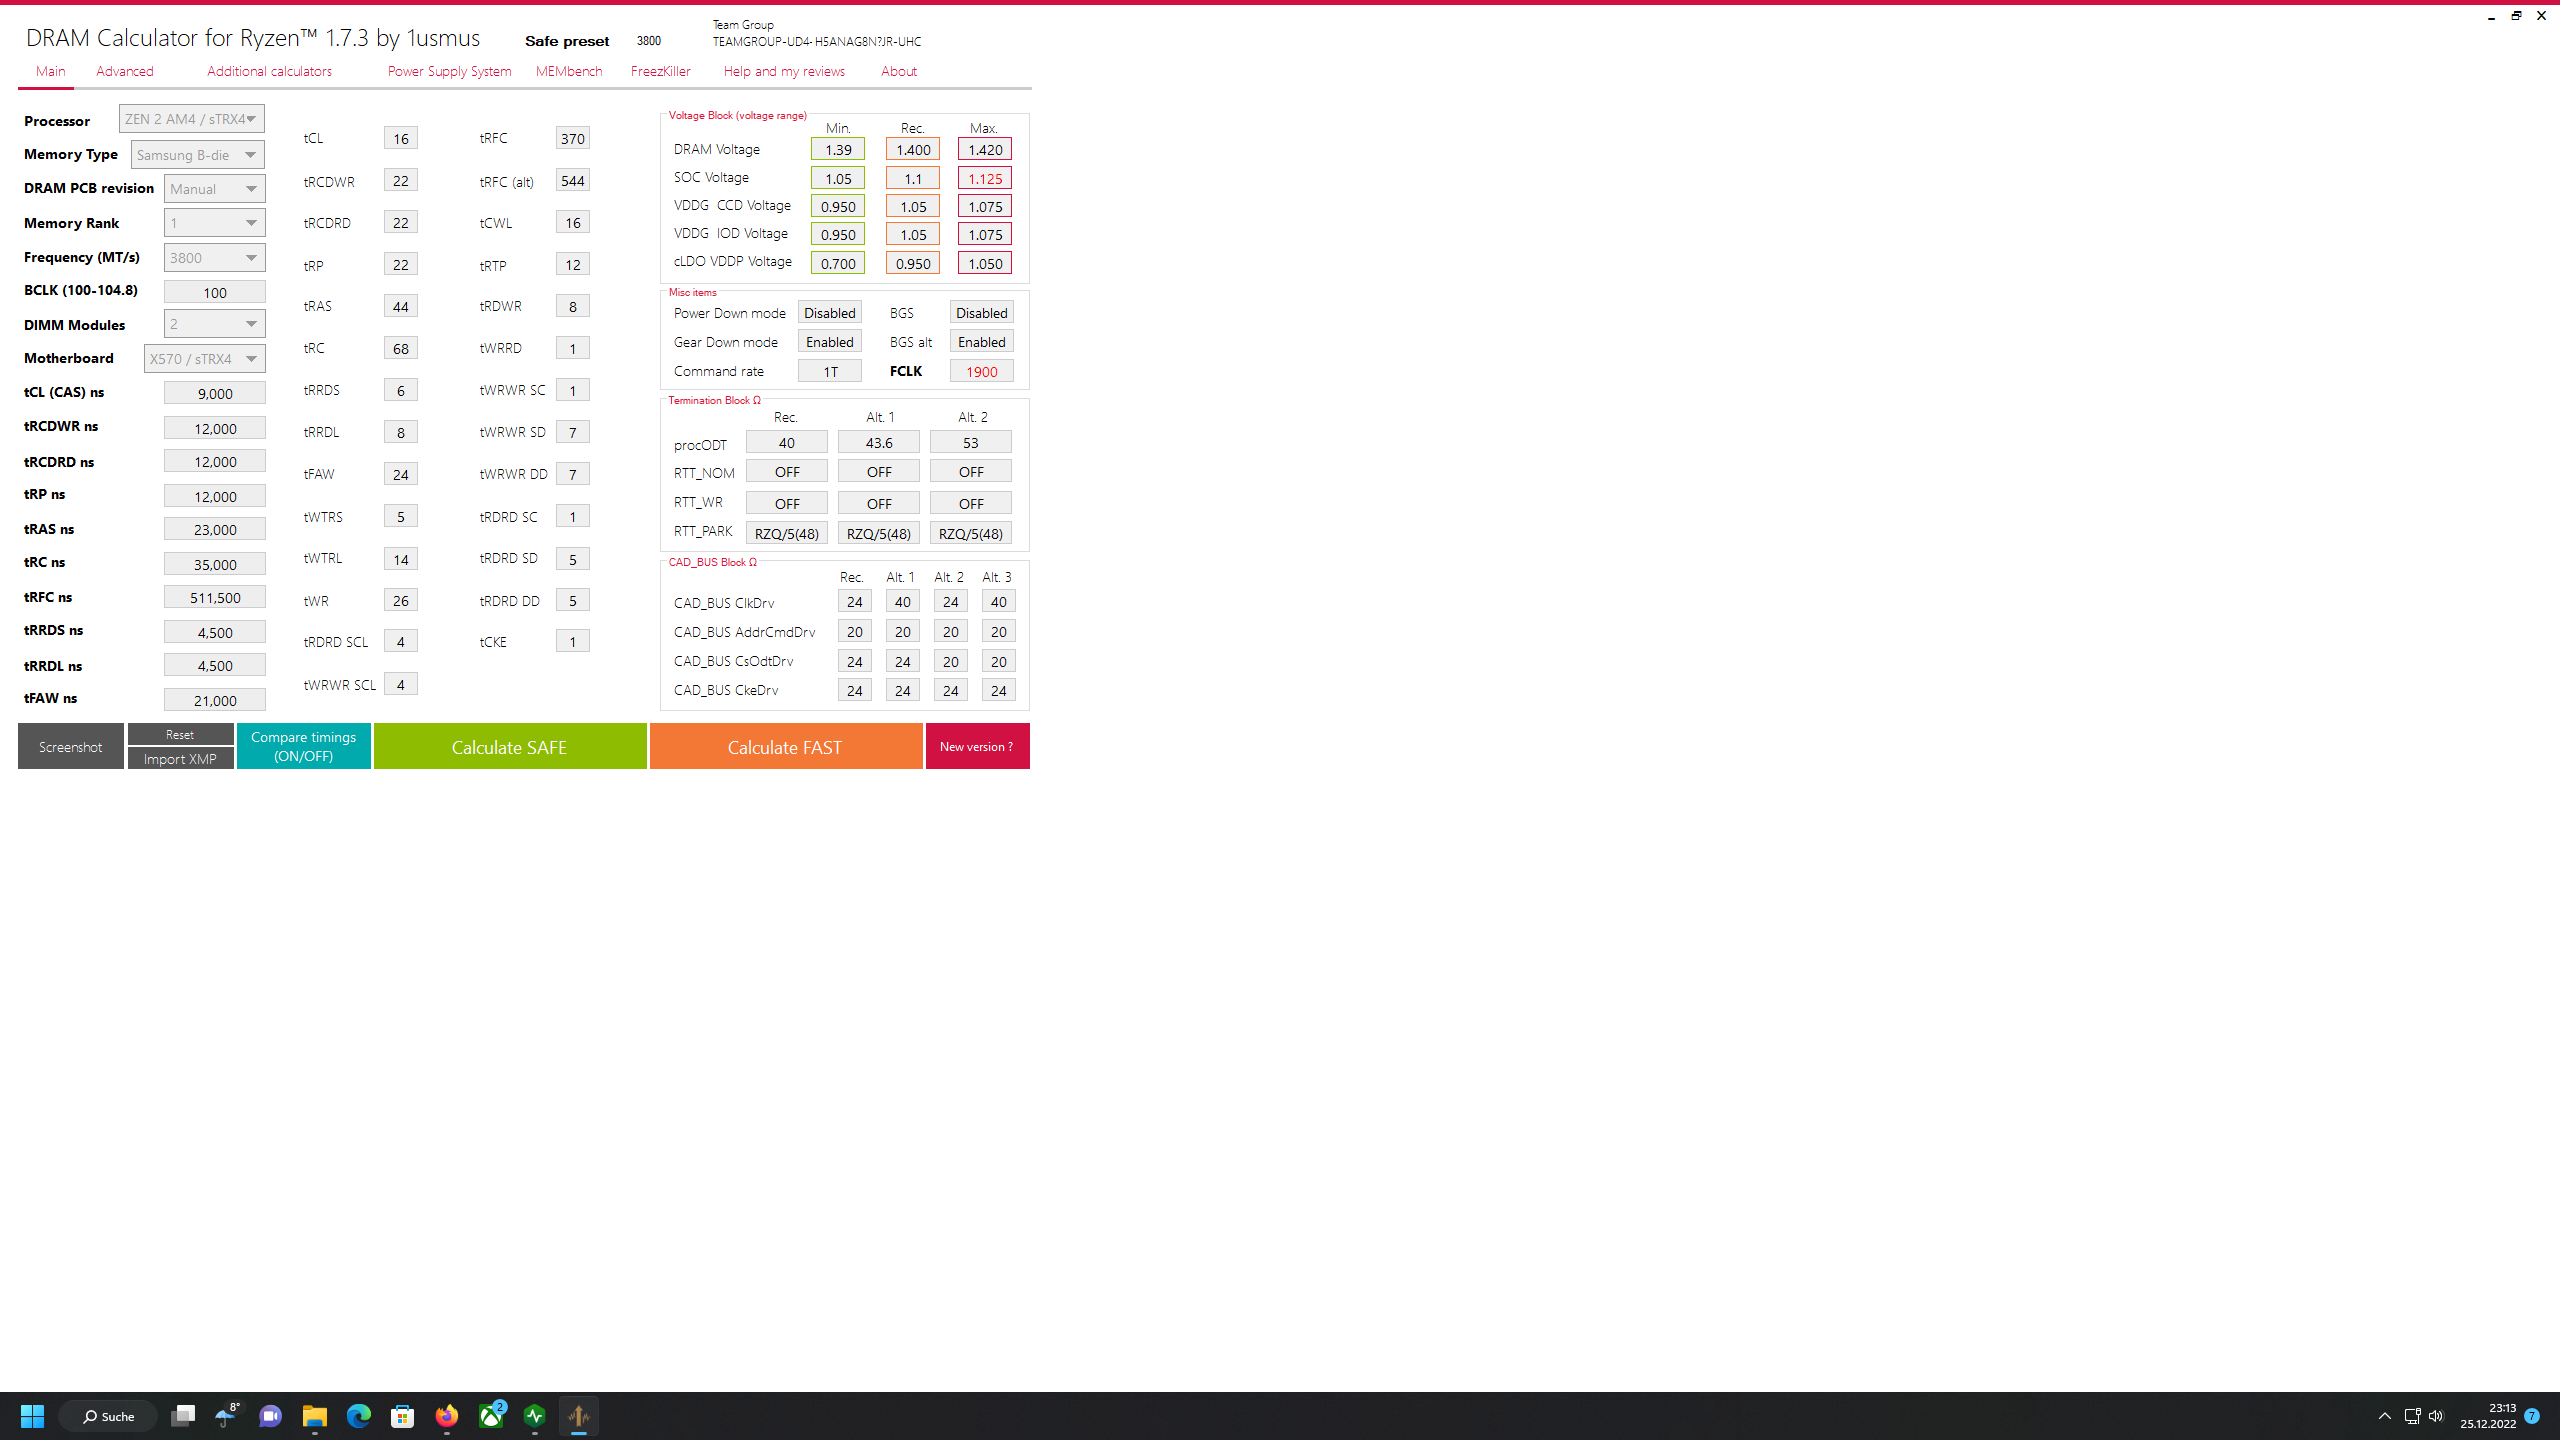The height and width of the screenshot is (1440, 2560).
Task: Toggle Gear Down mode Enabled field
Action: coord(829,342)
